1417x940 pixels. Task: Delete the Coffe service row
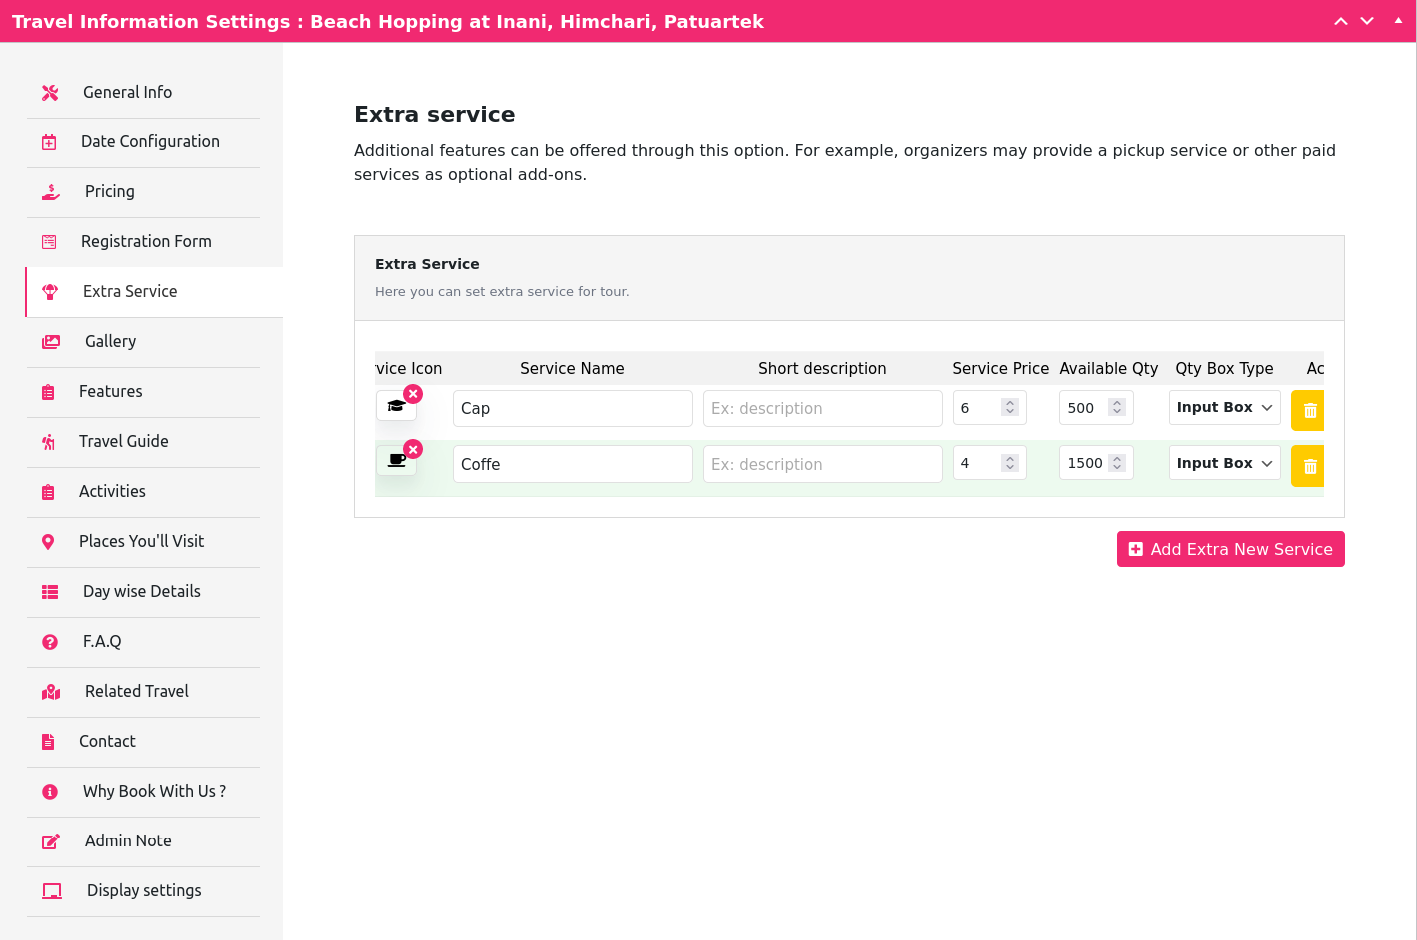click(x=1309, y=467)
